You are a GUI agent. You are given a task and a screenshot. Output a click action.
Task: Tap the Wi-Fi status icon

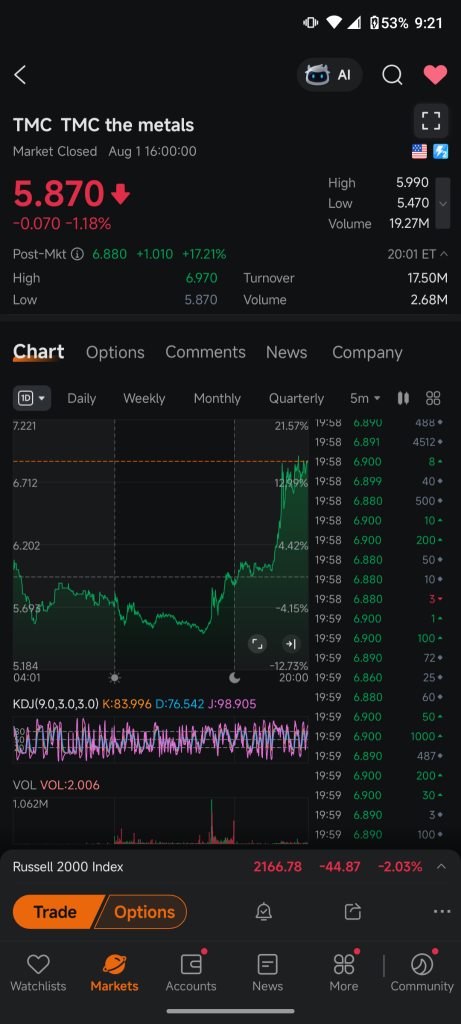[x=334, y=23]
